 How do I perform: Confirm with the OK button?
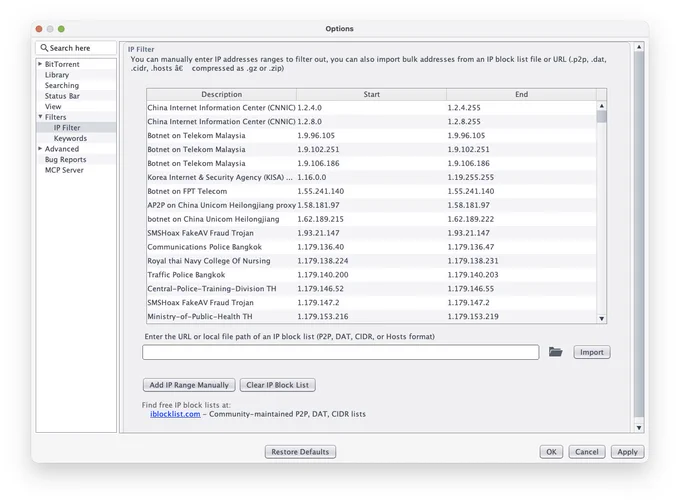551,452
